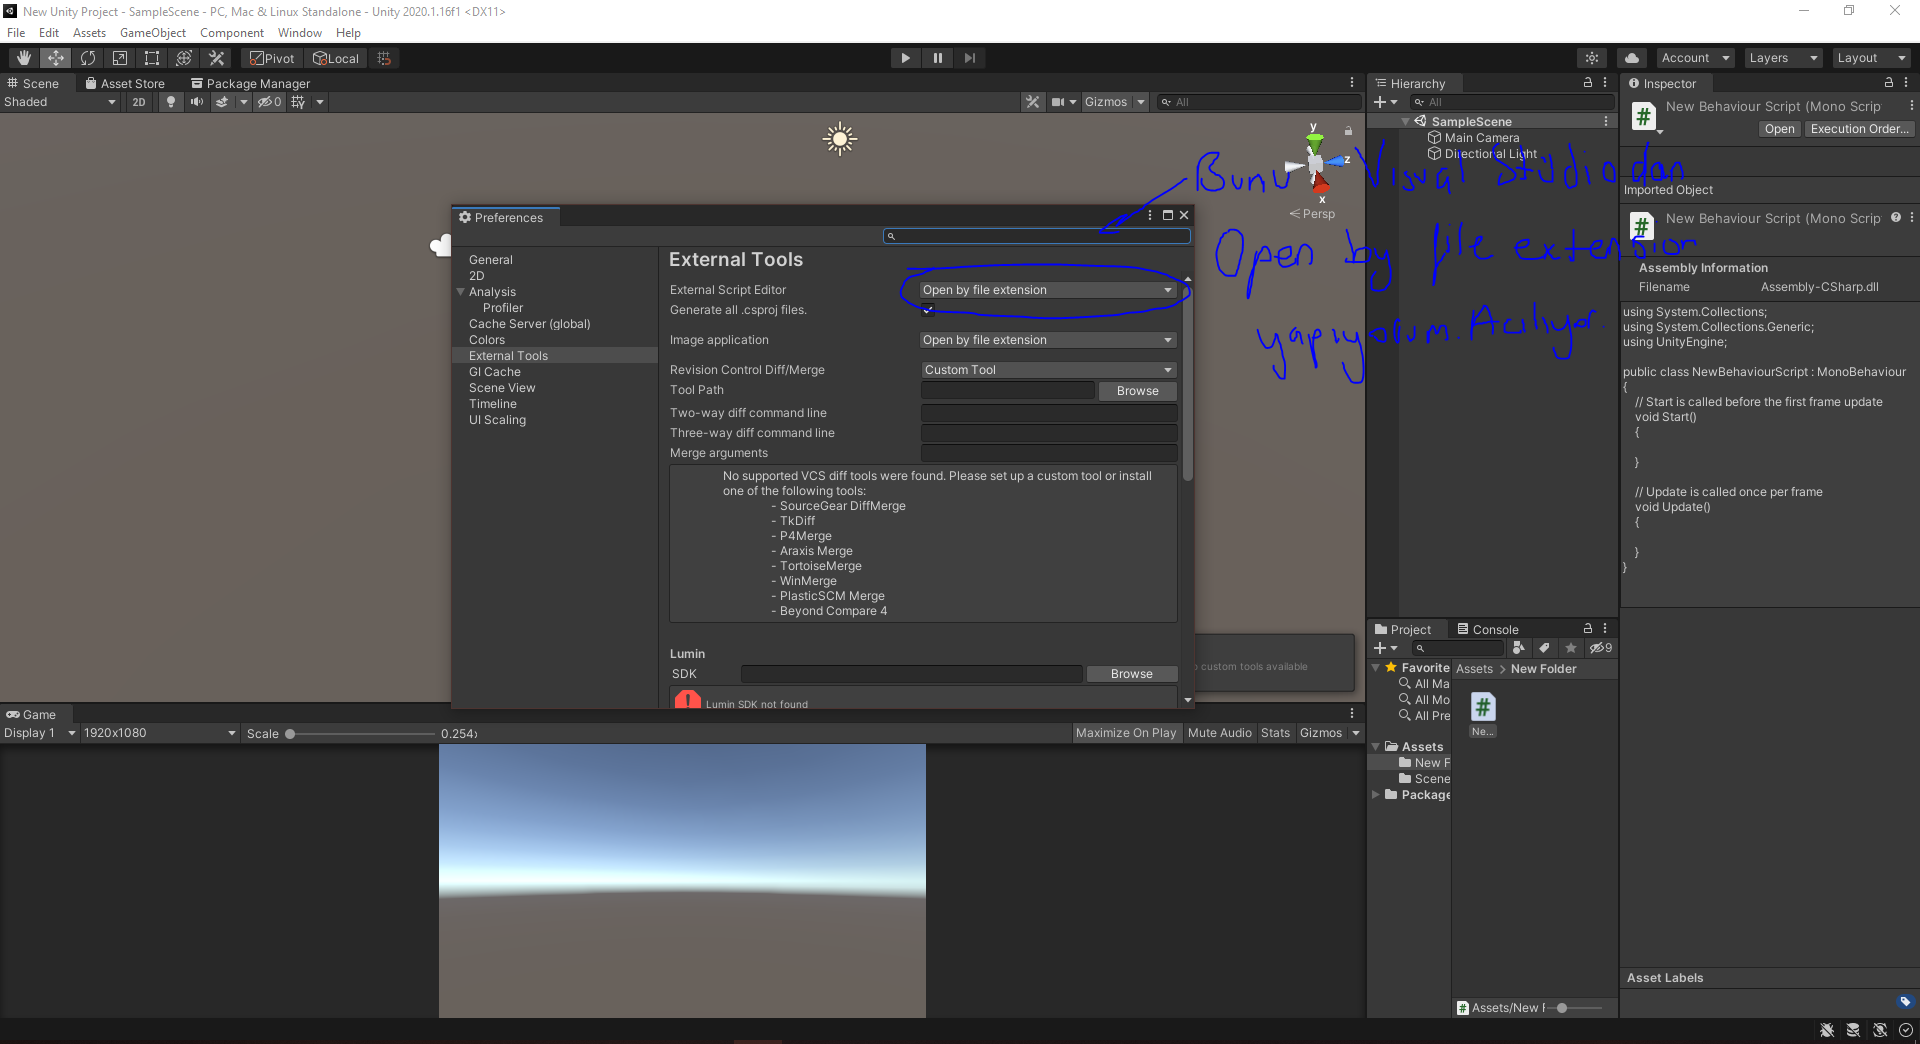Open the File menu
This screenshot has height=1044, width=1920.
(x=16, y=33)
